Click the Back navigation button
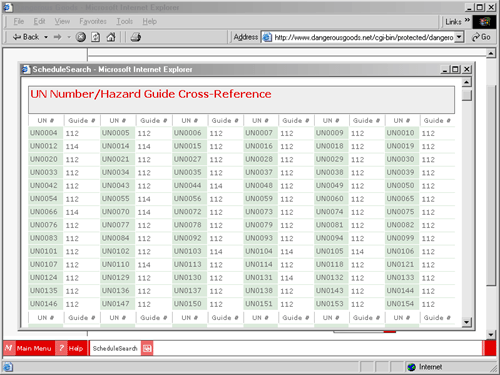 point(26,37)
